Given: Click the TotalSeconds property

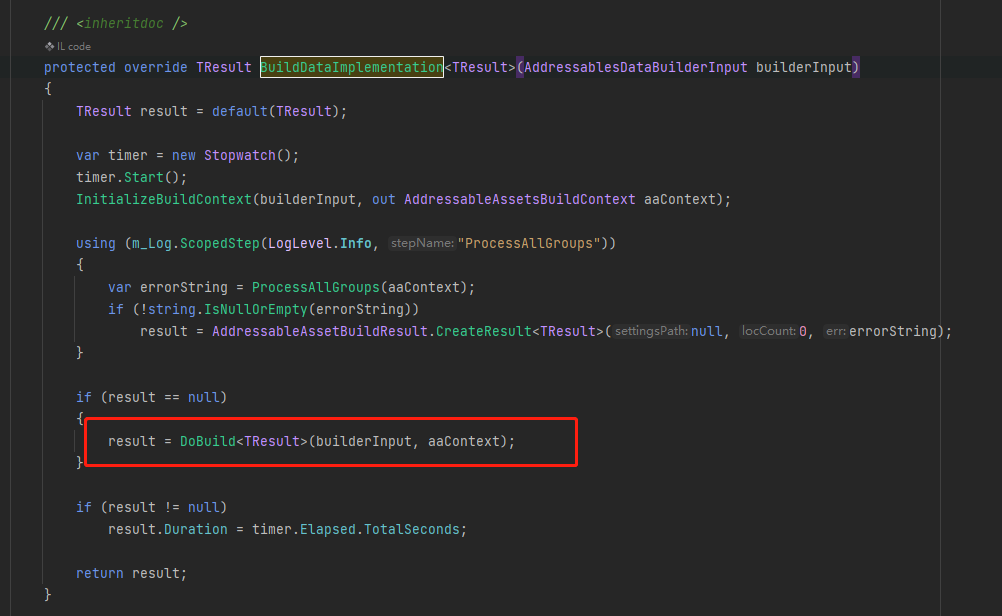Looking at the screenshot, I should pos(412,530).
